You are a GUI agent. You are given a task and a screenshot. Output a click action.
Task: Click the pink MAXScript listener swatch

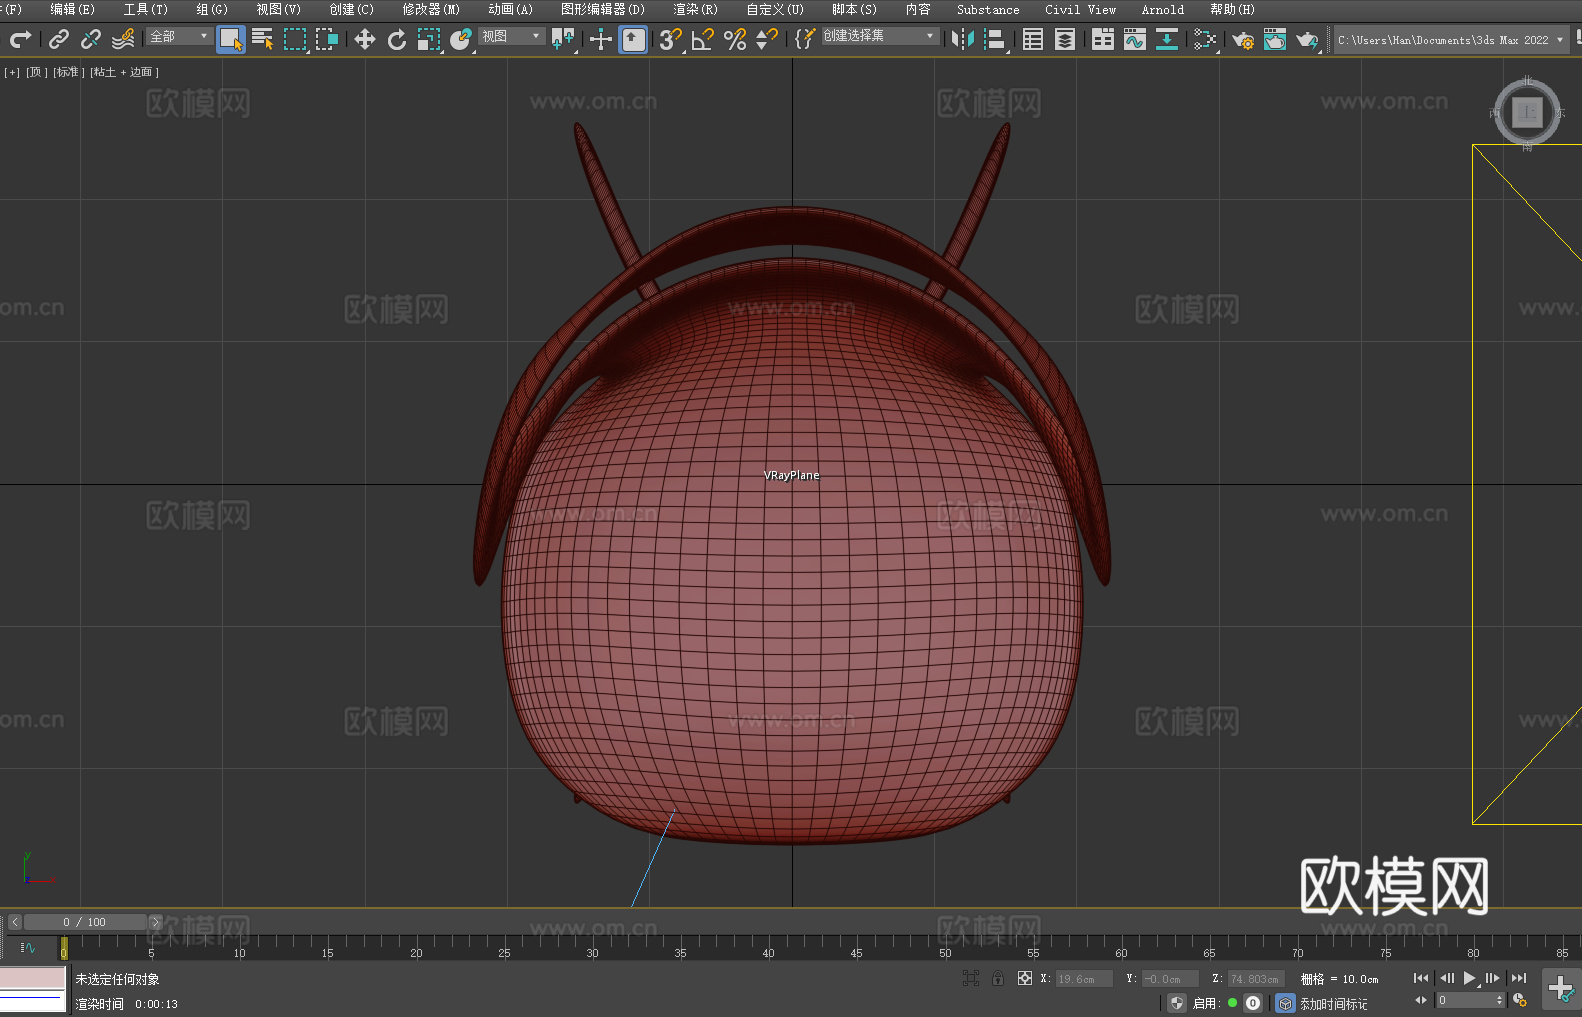tap(33, 978)
